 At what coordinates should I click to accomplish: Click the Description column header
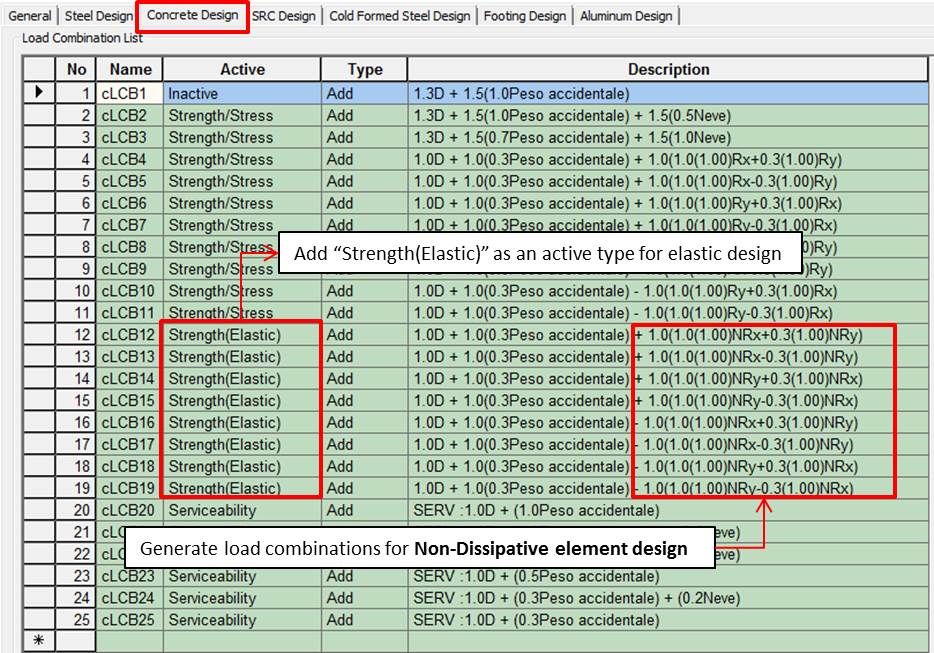pos(668,68)
